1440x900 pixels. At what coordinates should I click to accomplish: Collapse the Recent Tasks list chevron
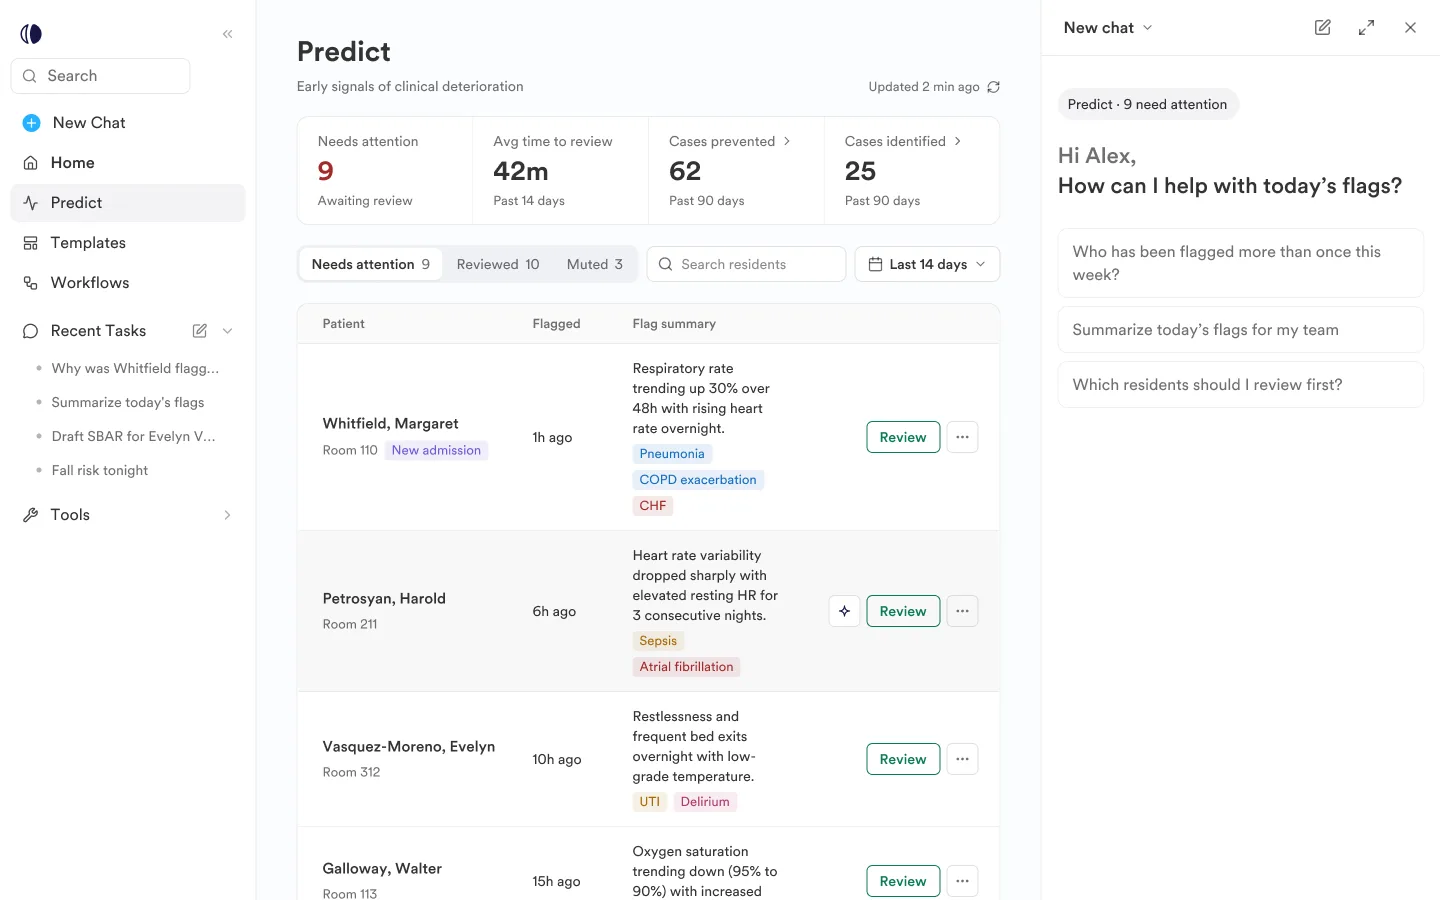(228, 331)
